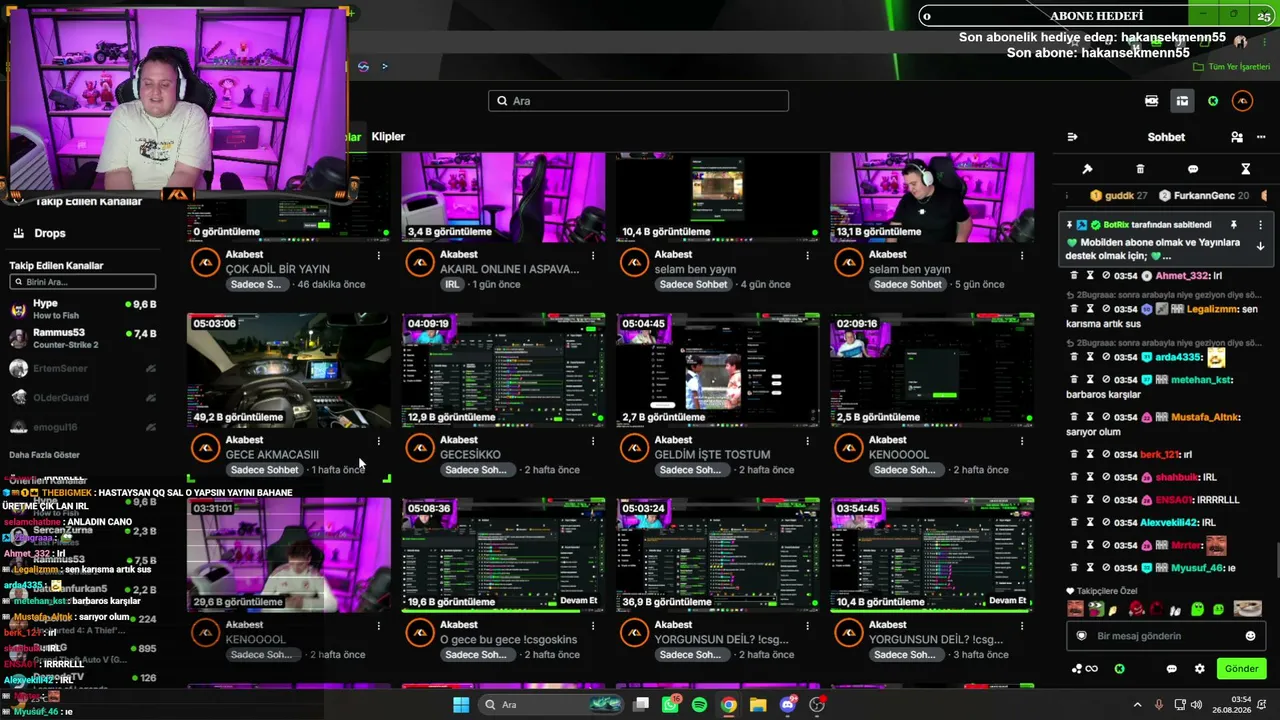This screenshot has height=720, width=1280.
Task: Open chat users list icon
Action: pos(1237,137)
